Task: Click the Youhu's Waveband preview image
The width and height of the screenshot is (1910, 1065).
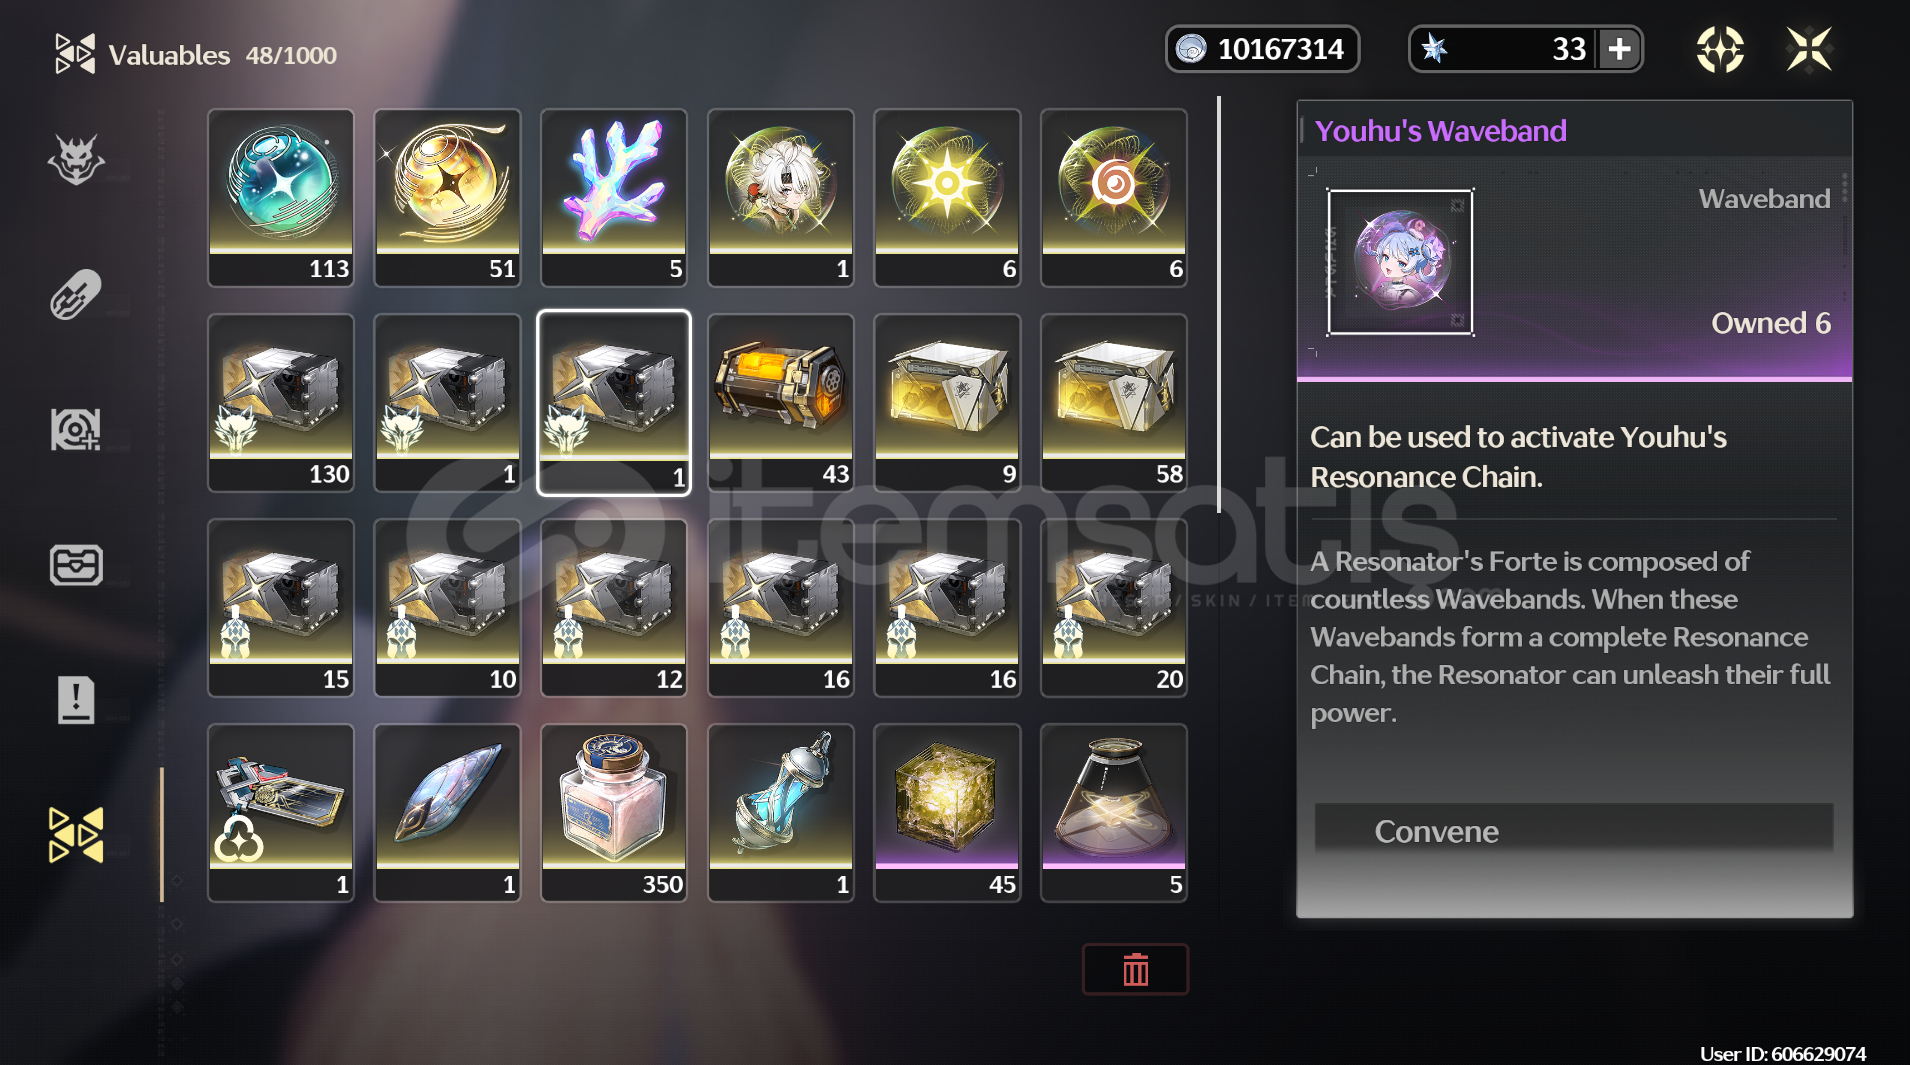Action: coord(1400,262)
